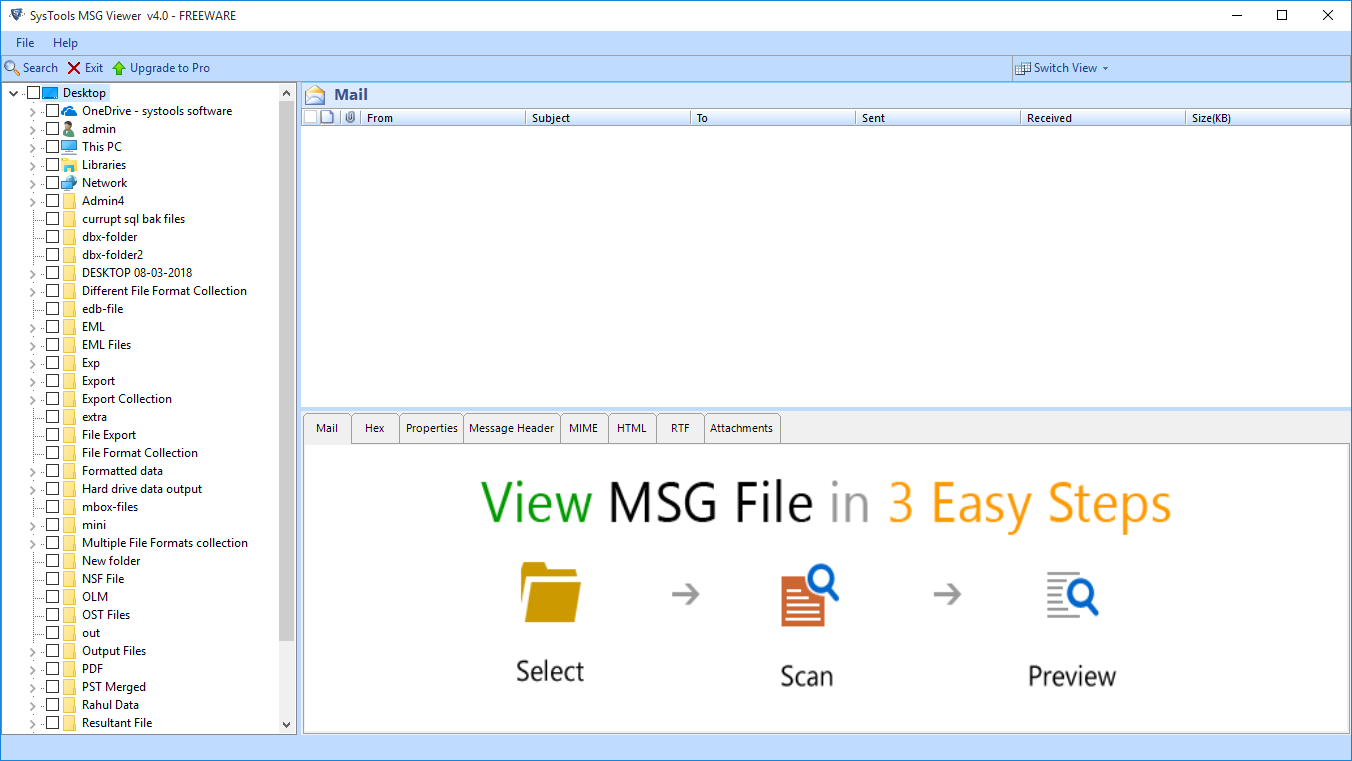Select the OST Files folder label
This screenshot has width=1352, height=761.
click(x=106, y=615)
